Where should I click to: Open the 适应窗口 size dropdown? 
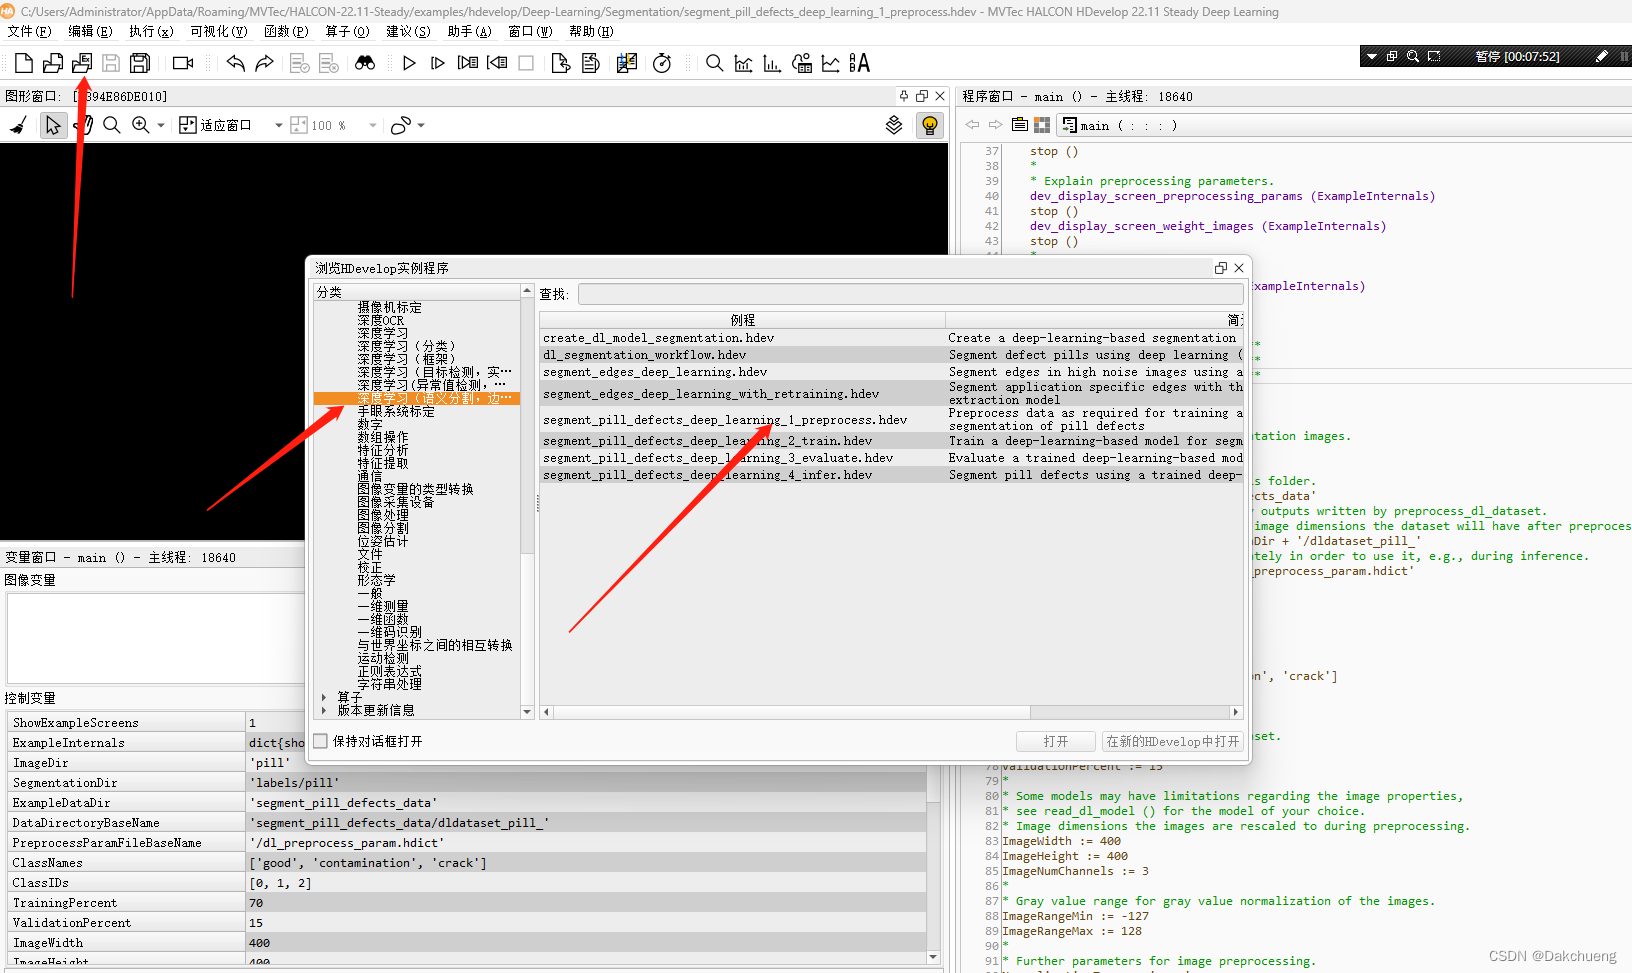click(x=278, y=125)
